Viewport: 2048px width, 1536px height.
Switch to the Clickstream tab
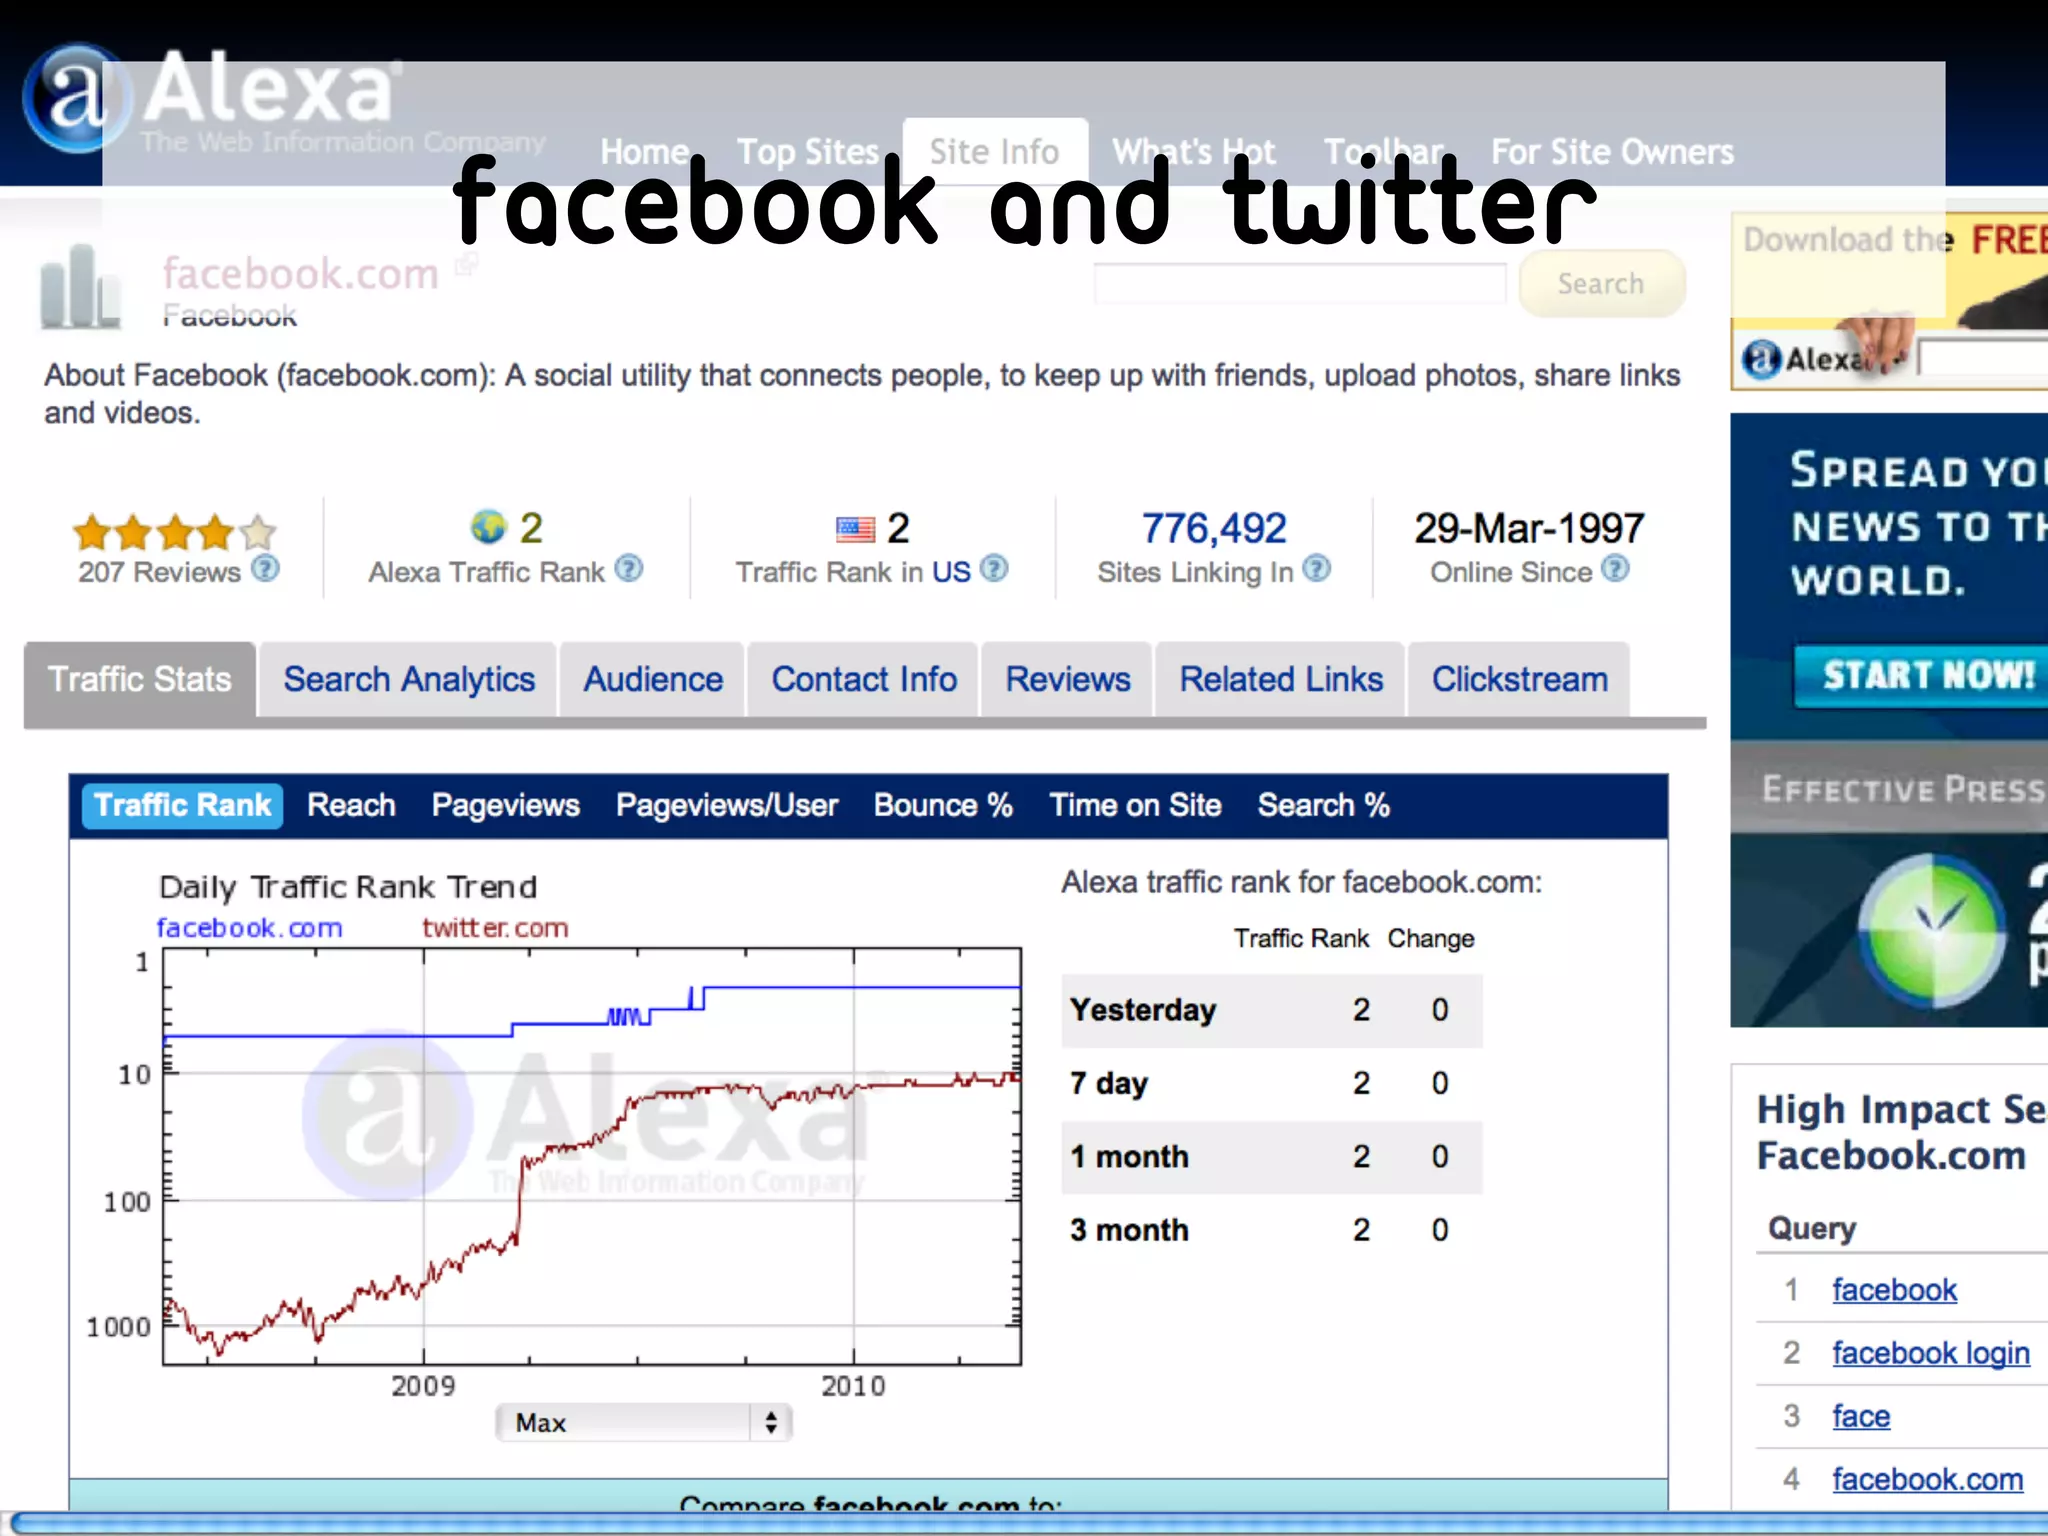click(x=1520, y=679)
